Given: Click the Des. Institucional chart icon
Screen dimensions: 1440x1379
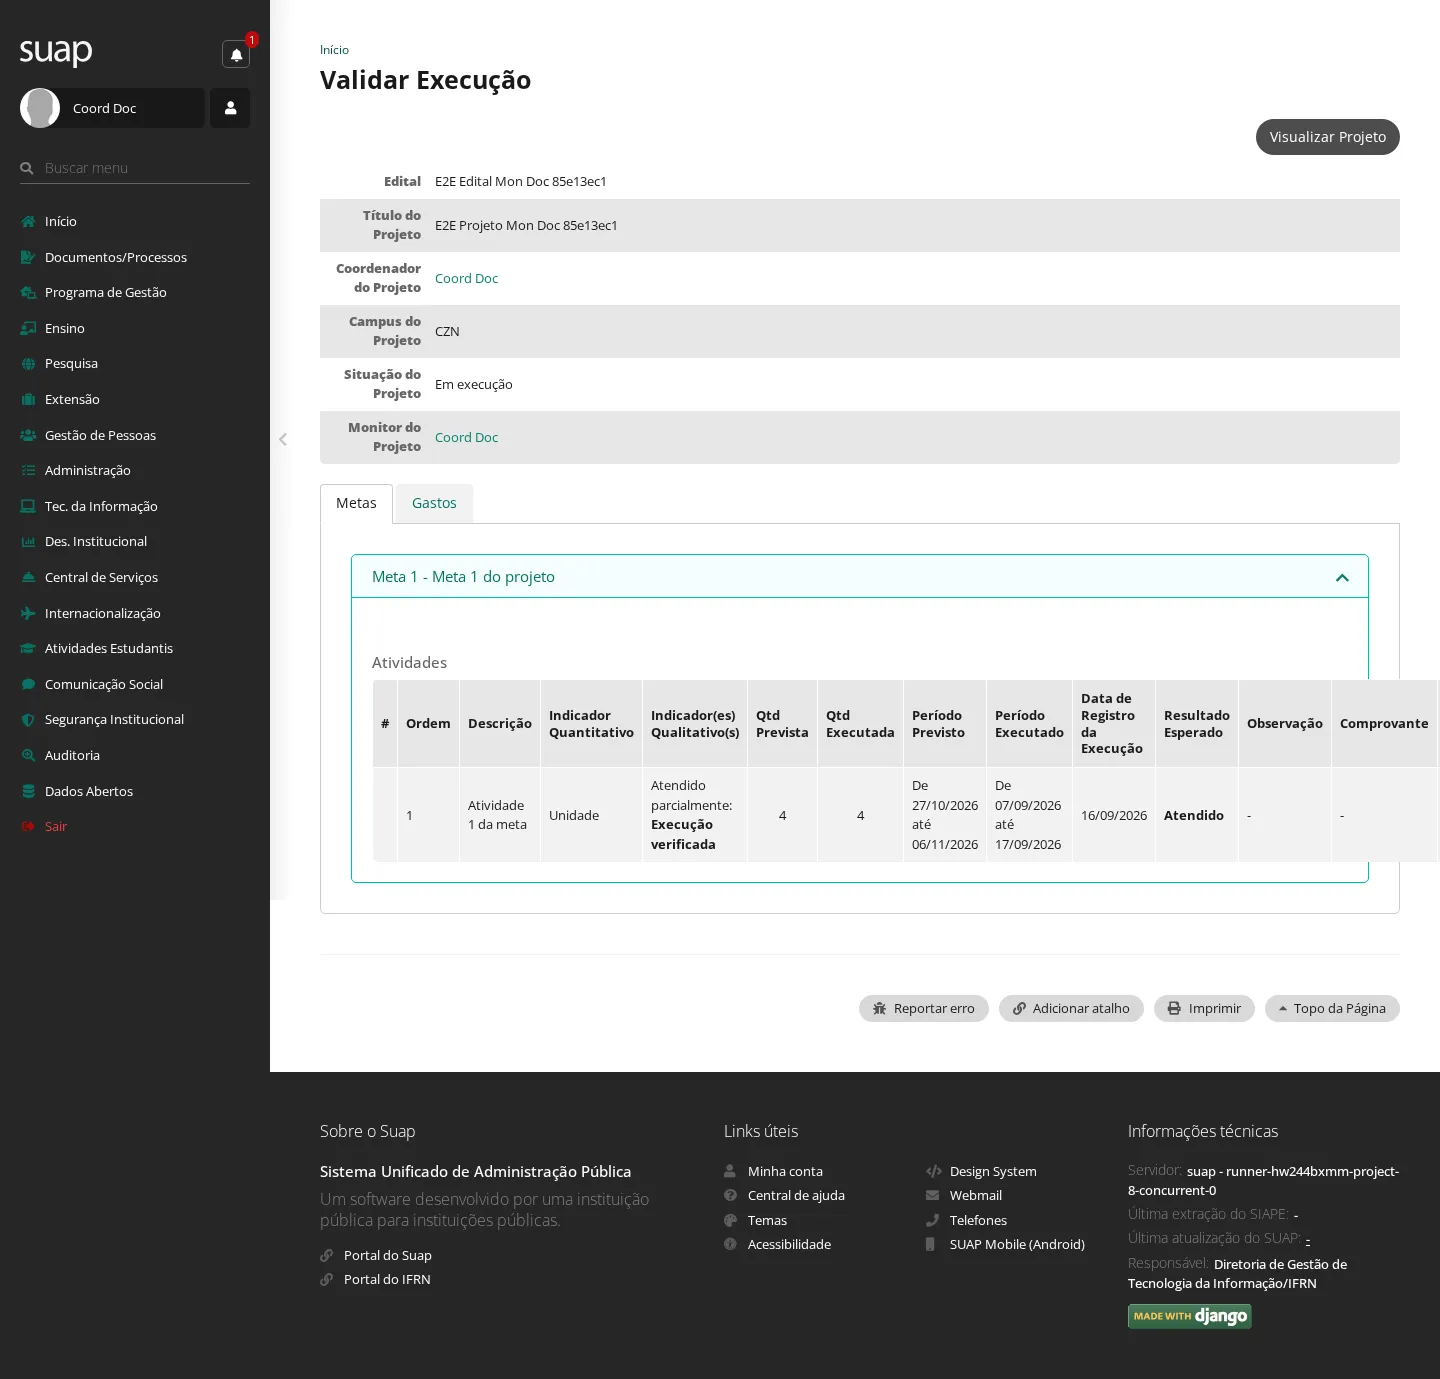Looking at the screenshot, I should click(x=28, y=542).
